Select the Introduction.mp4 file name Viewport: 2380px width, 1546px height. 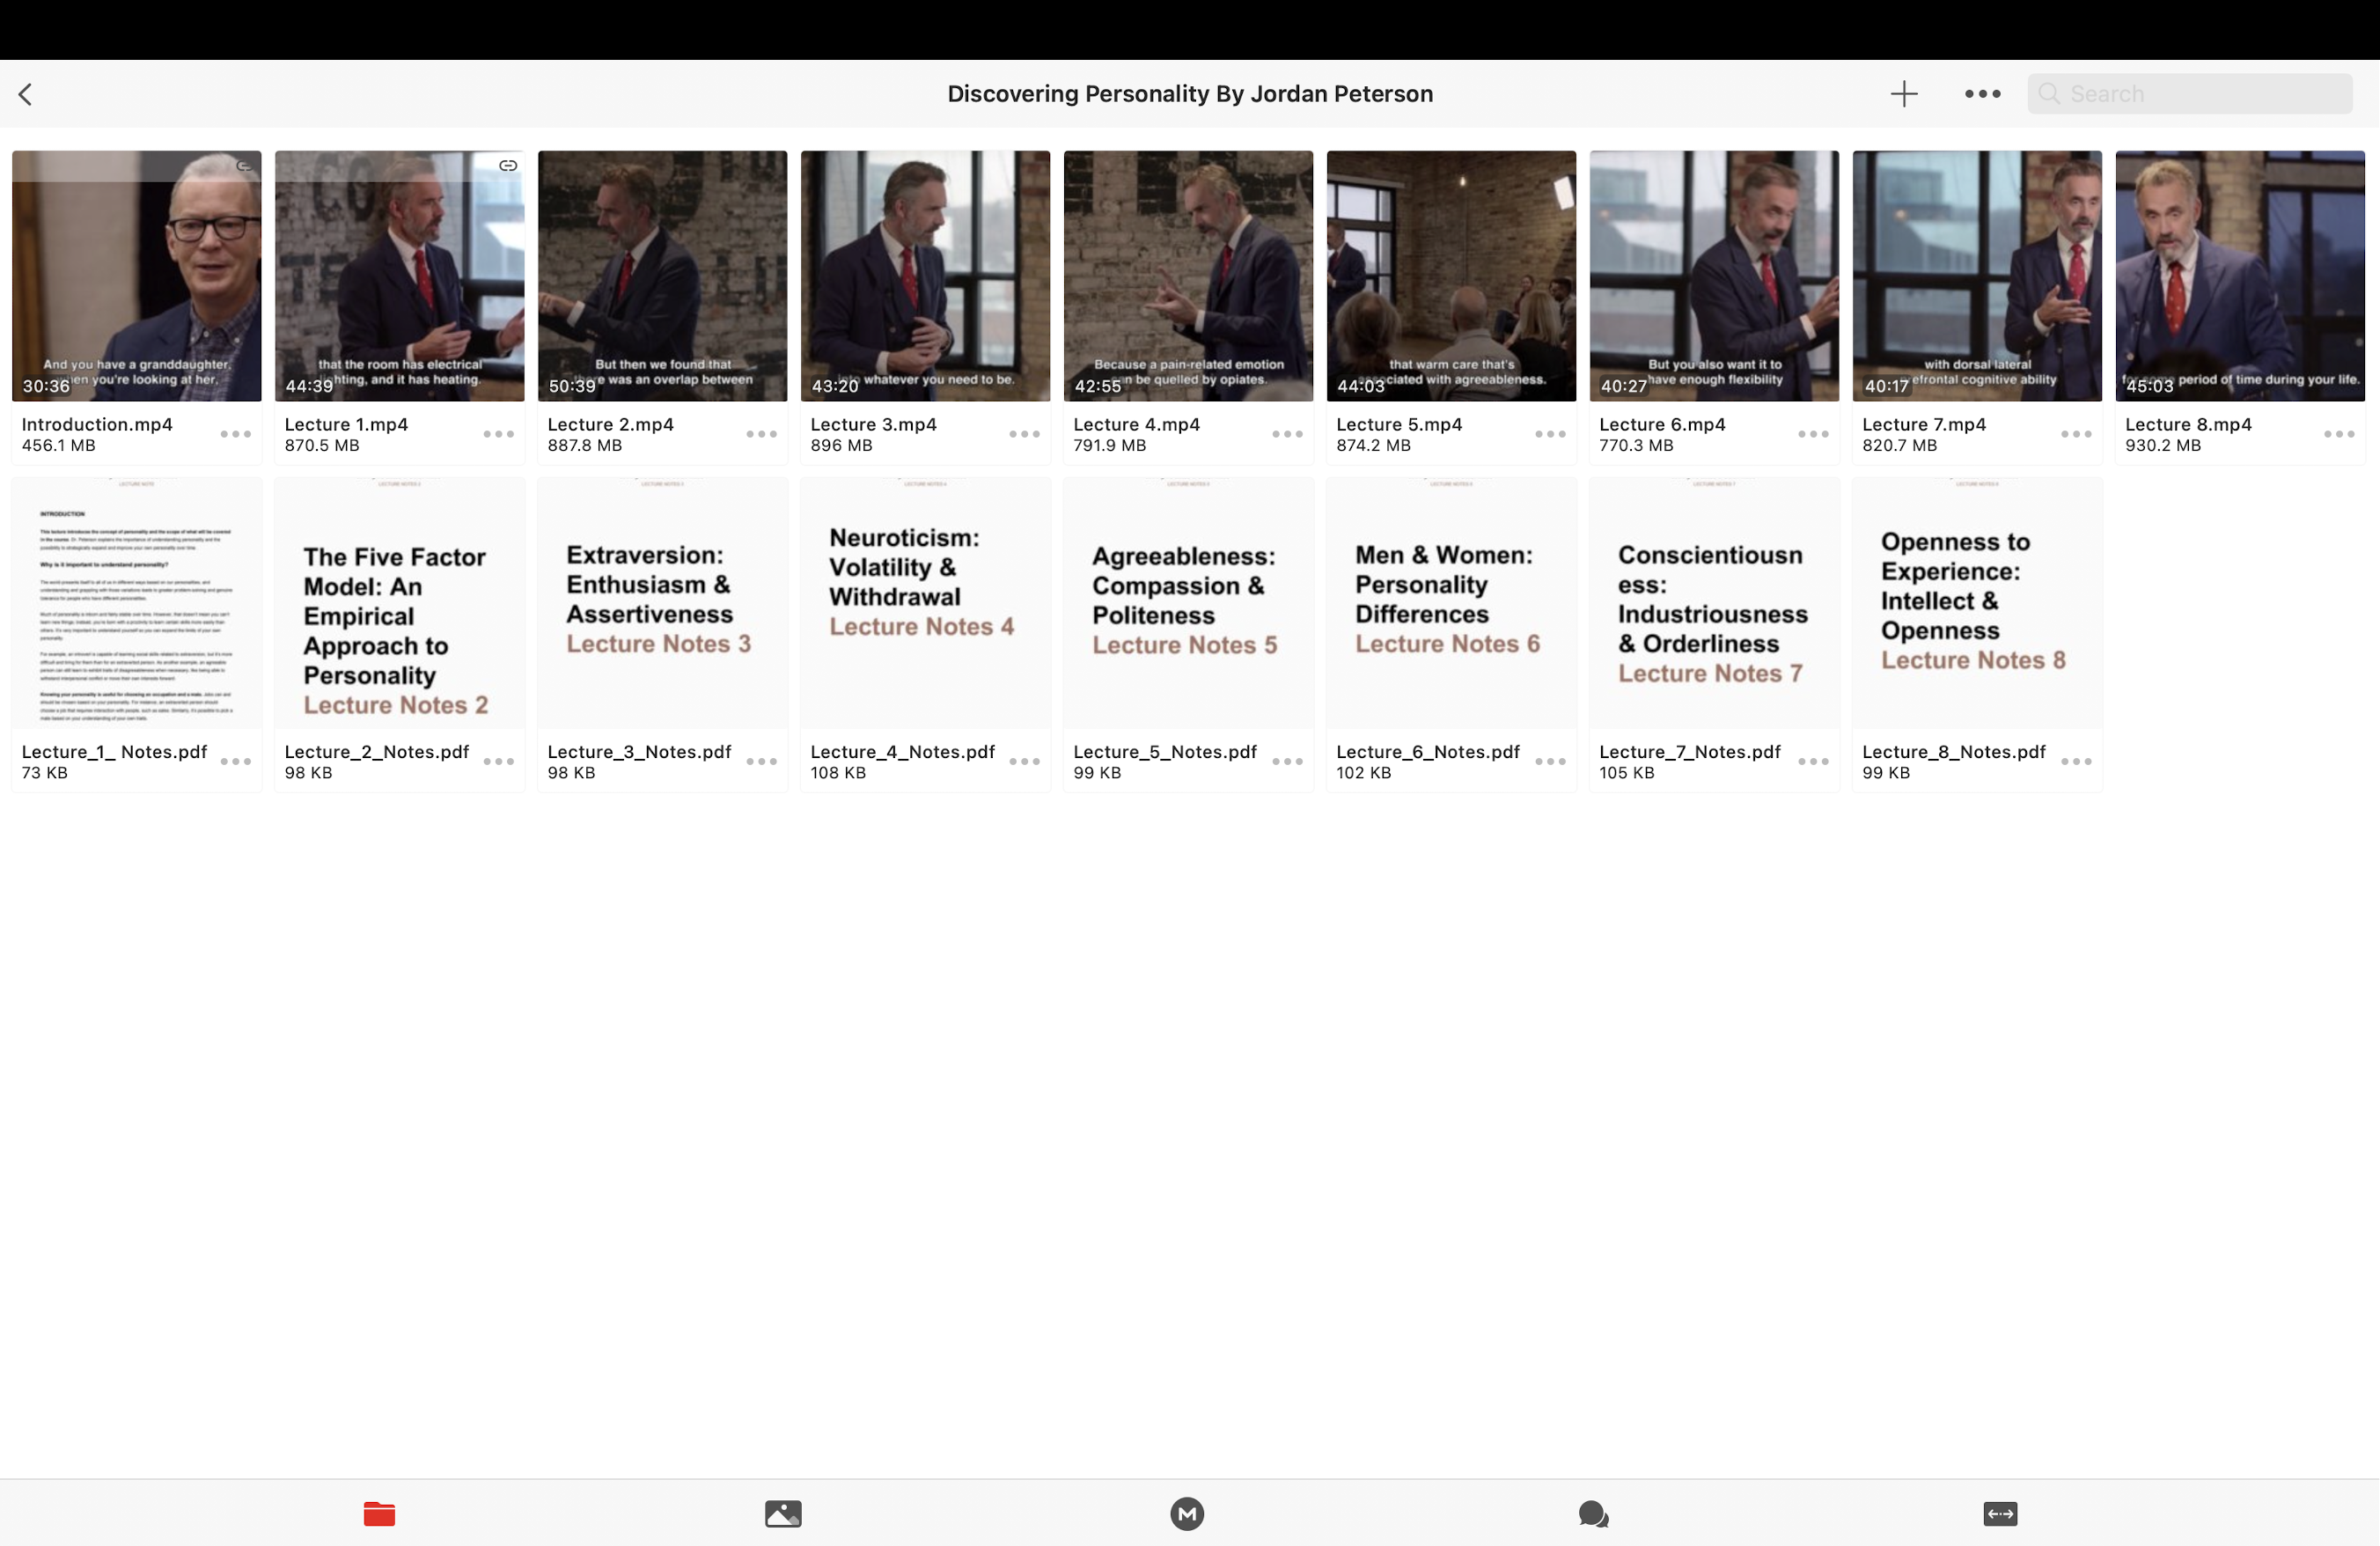click(x=97, y=424)
